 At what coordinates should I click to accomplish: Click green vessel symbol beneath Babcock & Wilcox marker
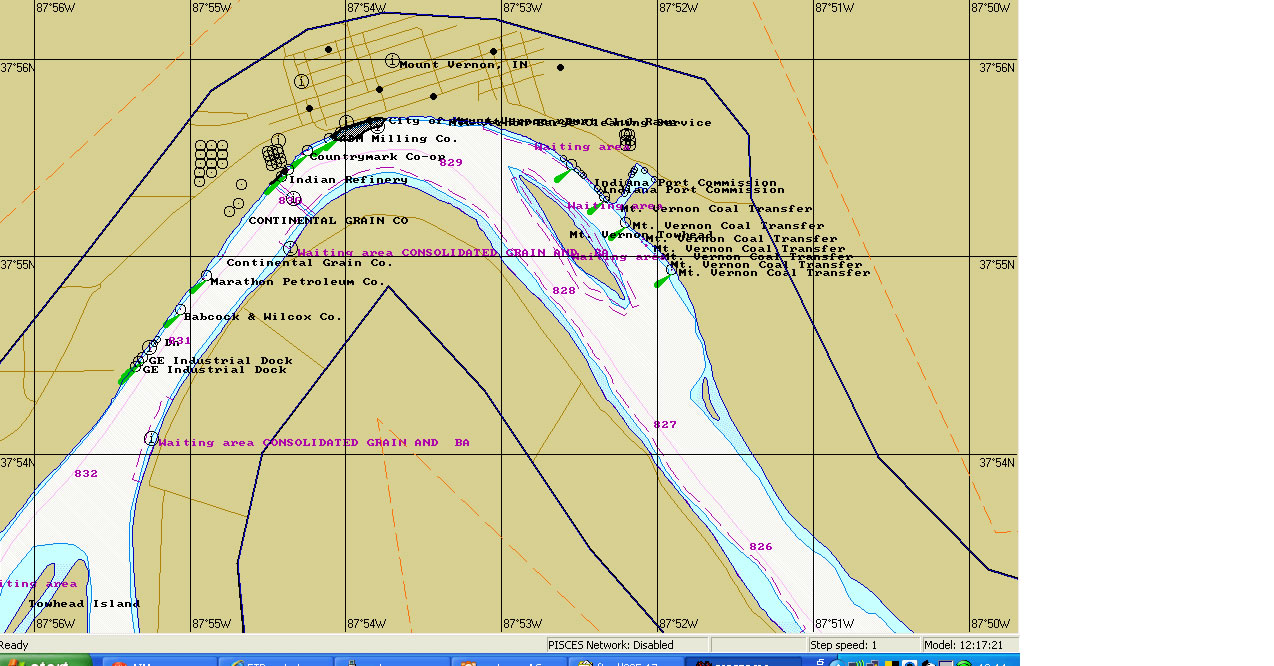[171, 322]
